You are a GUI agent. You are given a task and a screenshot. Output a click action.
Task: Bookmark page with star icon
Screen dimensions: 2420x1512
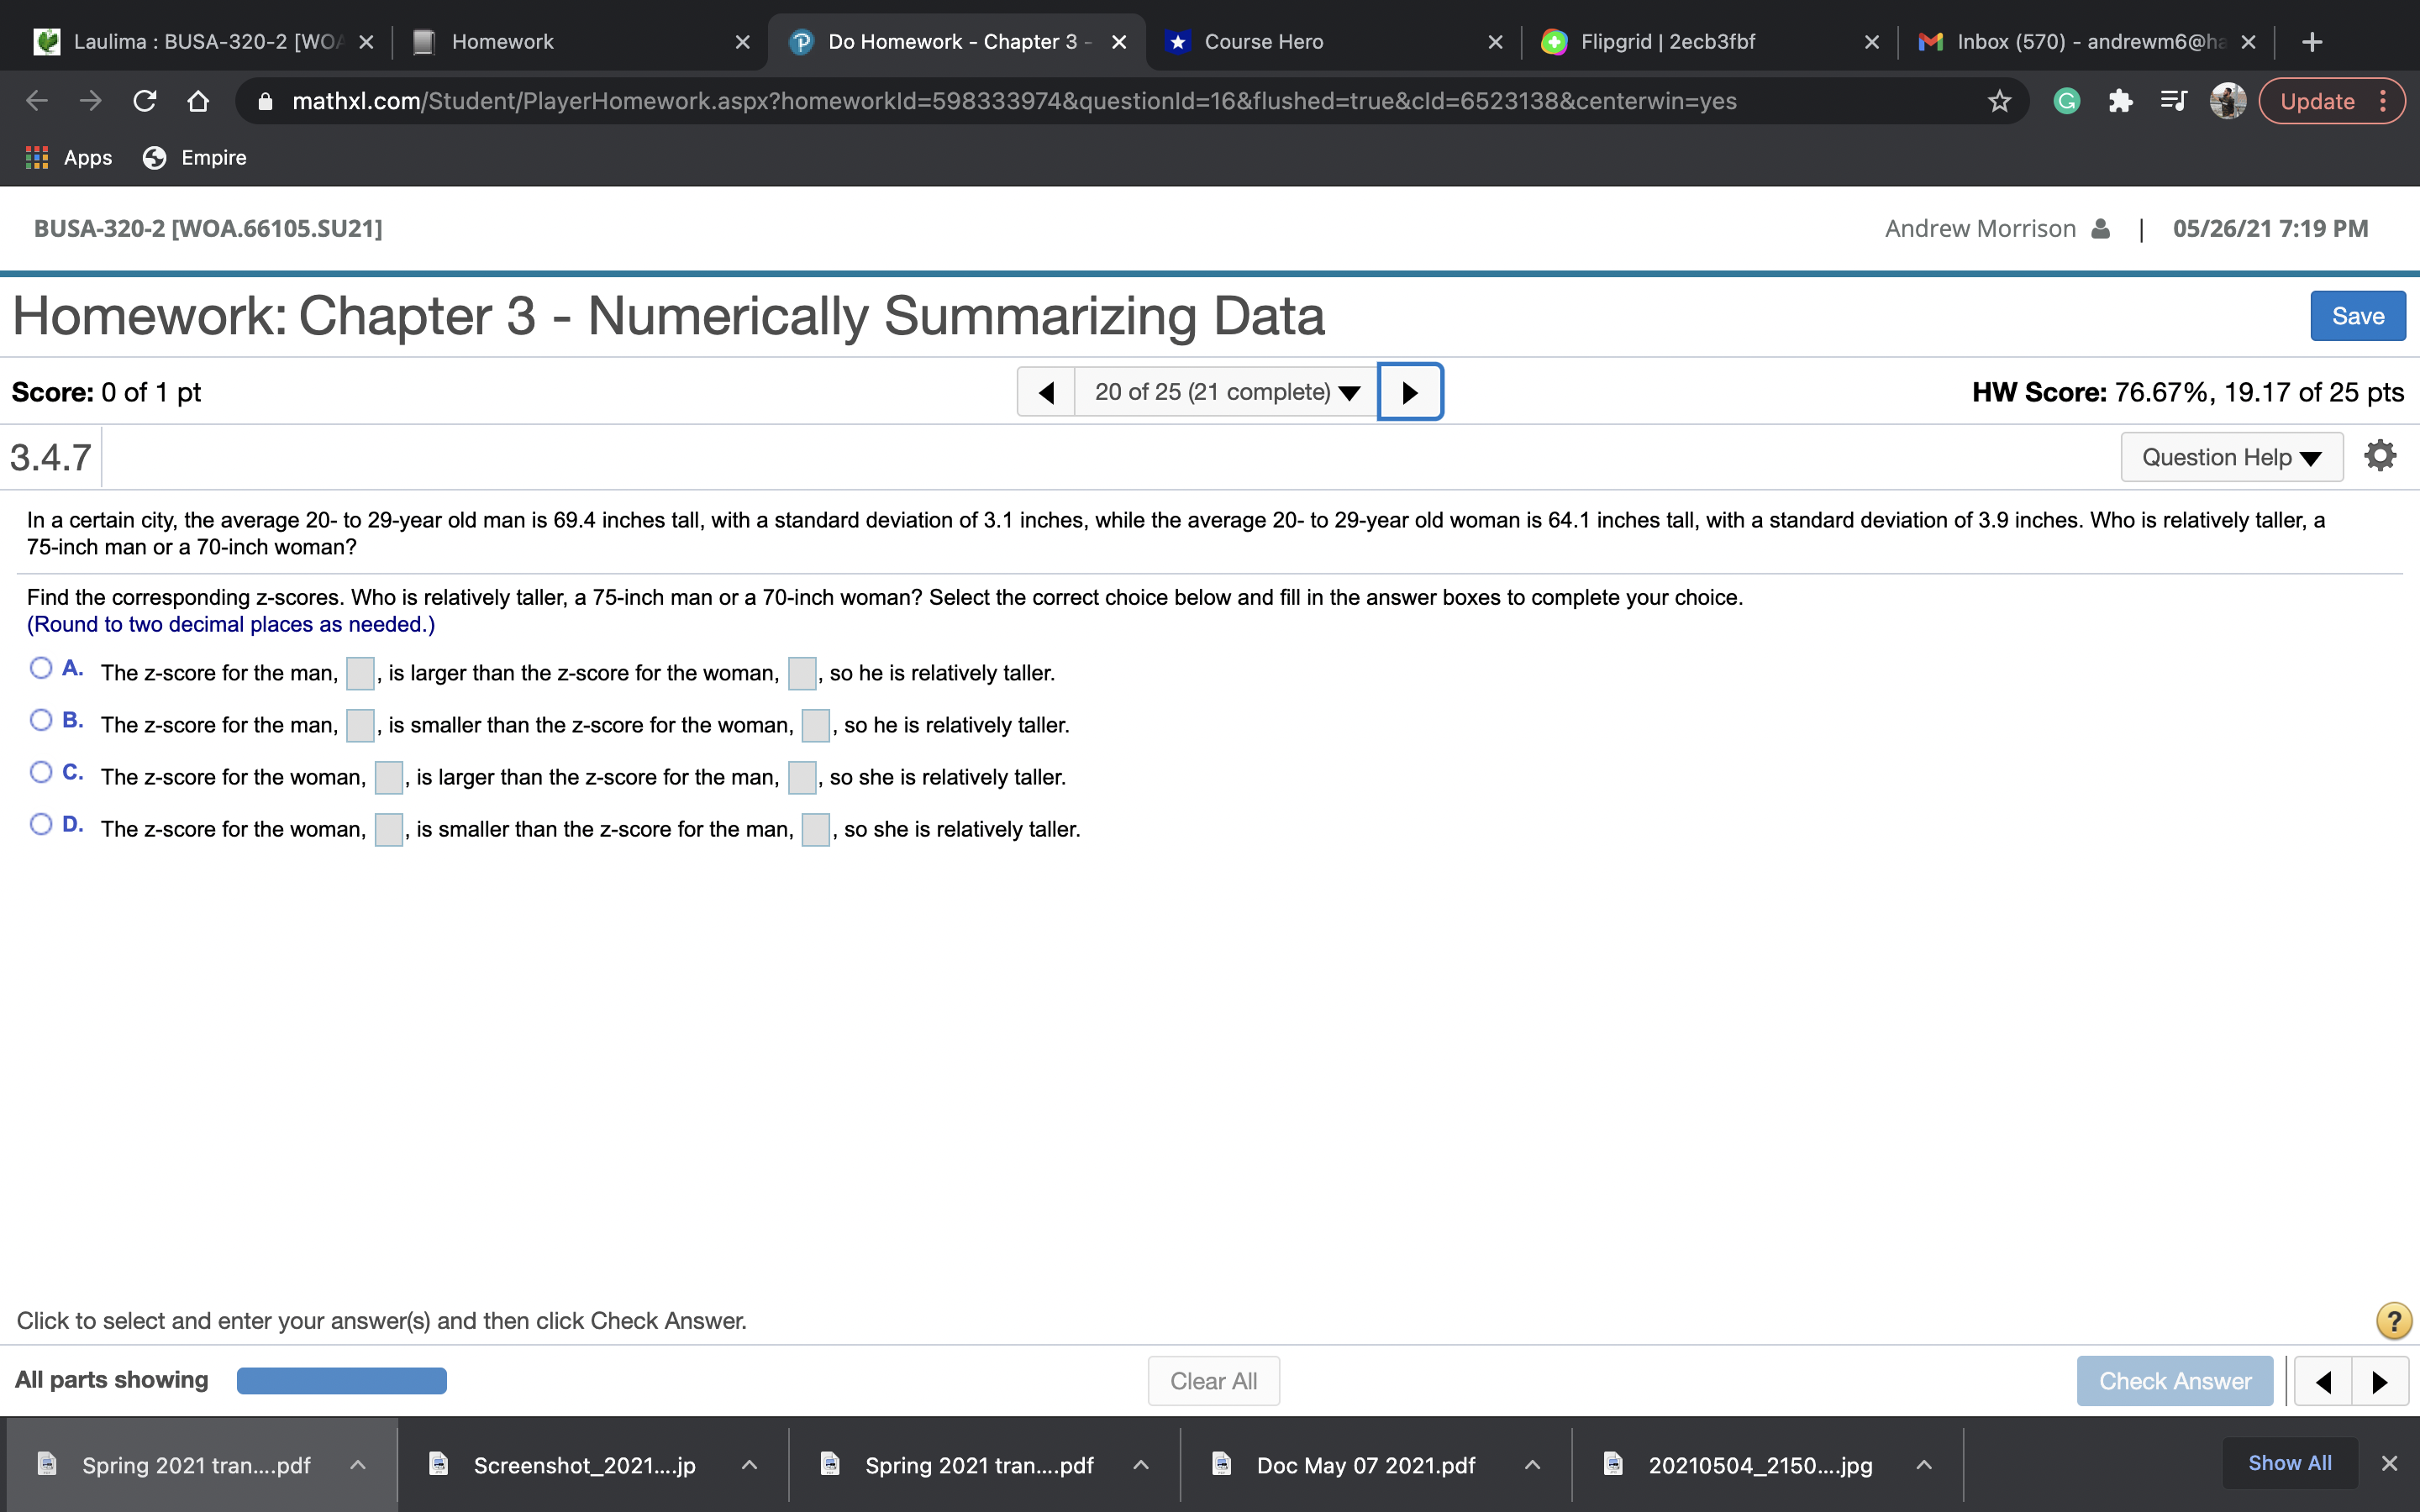coord(1998,101)
